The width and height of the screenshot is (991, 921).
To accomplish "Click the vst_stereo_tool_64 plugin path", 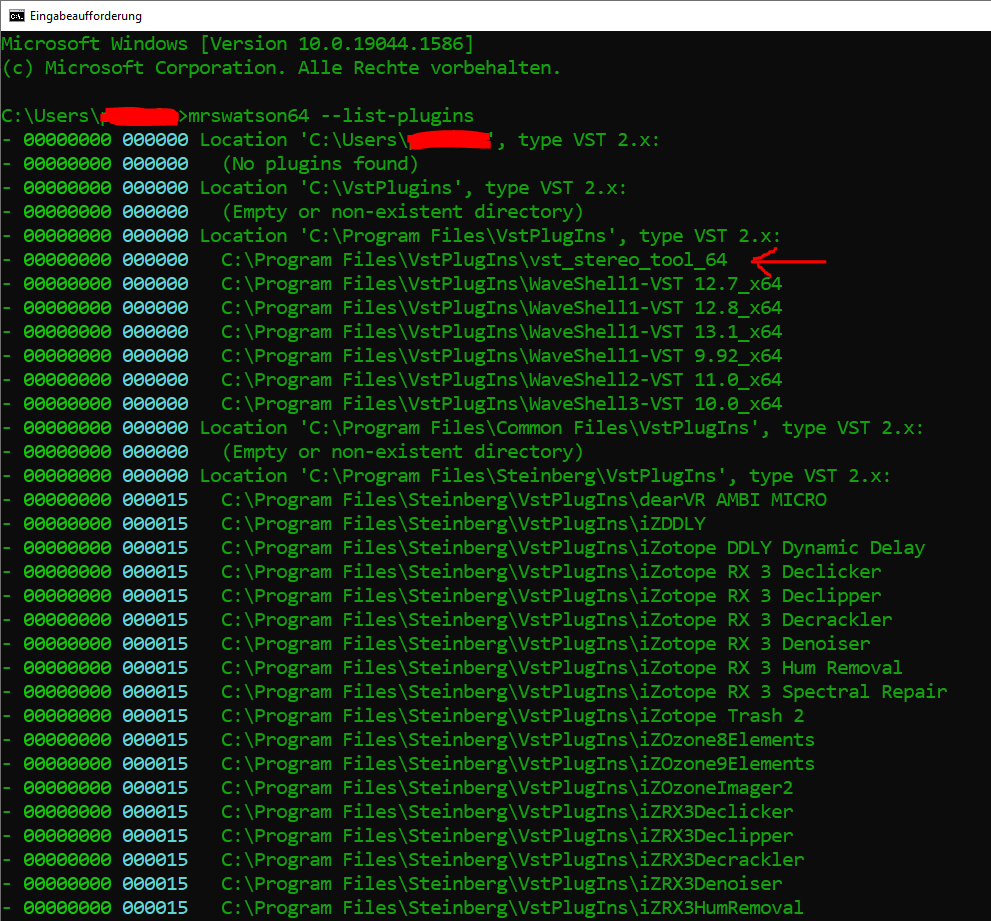I will click(x=474, y=260).
